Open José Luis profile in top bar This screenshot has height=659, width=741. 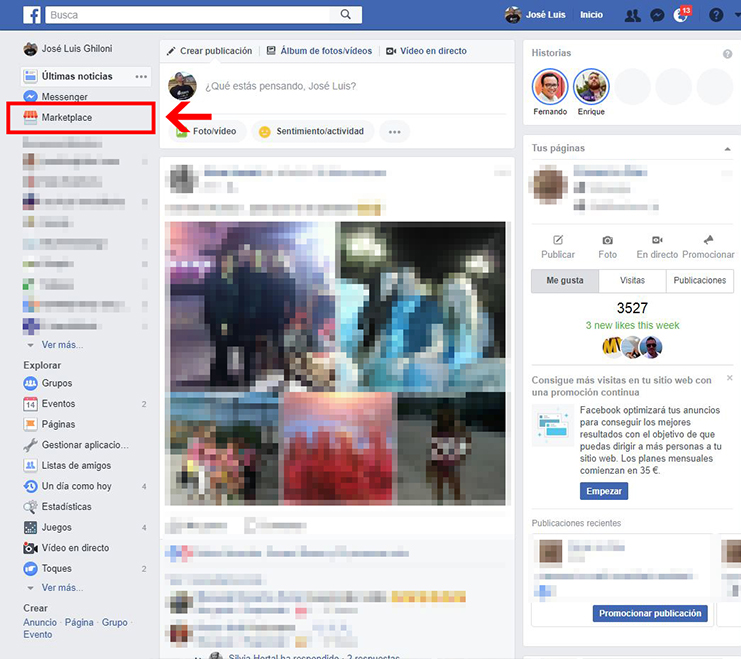coord(535,15)
